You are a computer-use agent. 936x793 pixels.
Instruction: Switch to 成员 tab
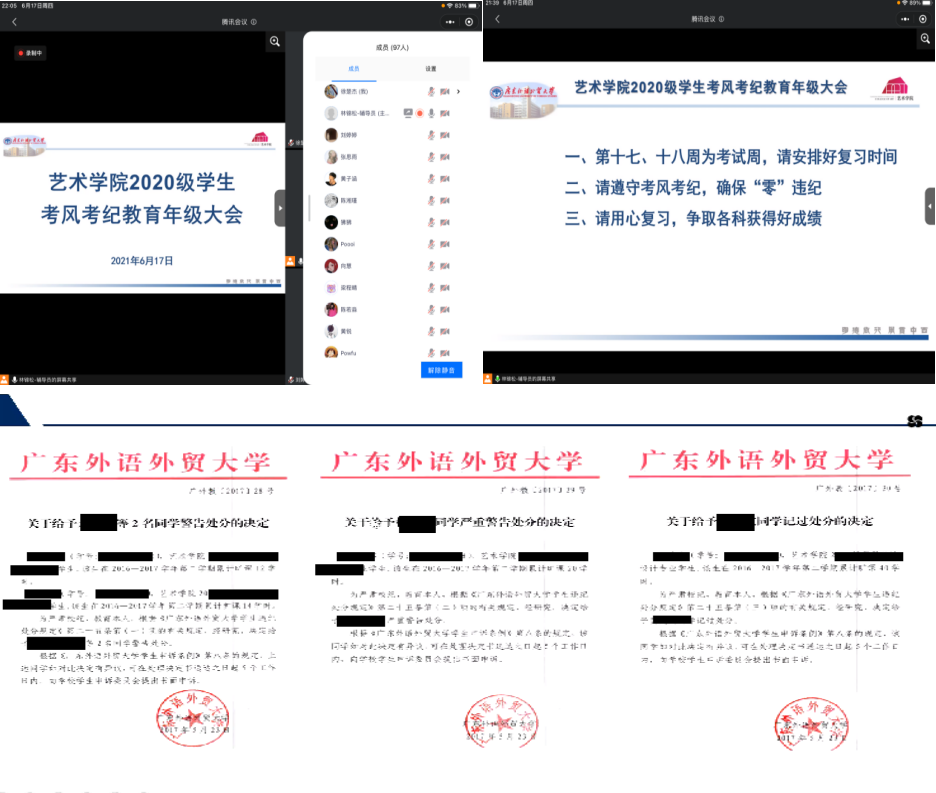pyautogui.click(x=353, y=69)
